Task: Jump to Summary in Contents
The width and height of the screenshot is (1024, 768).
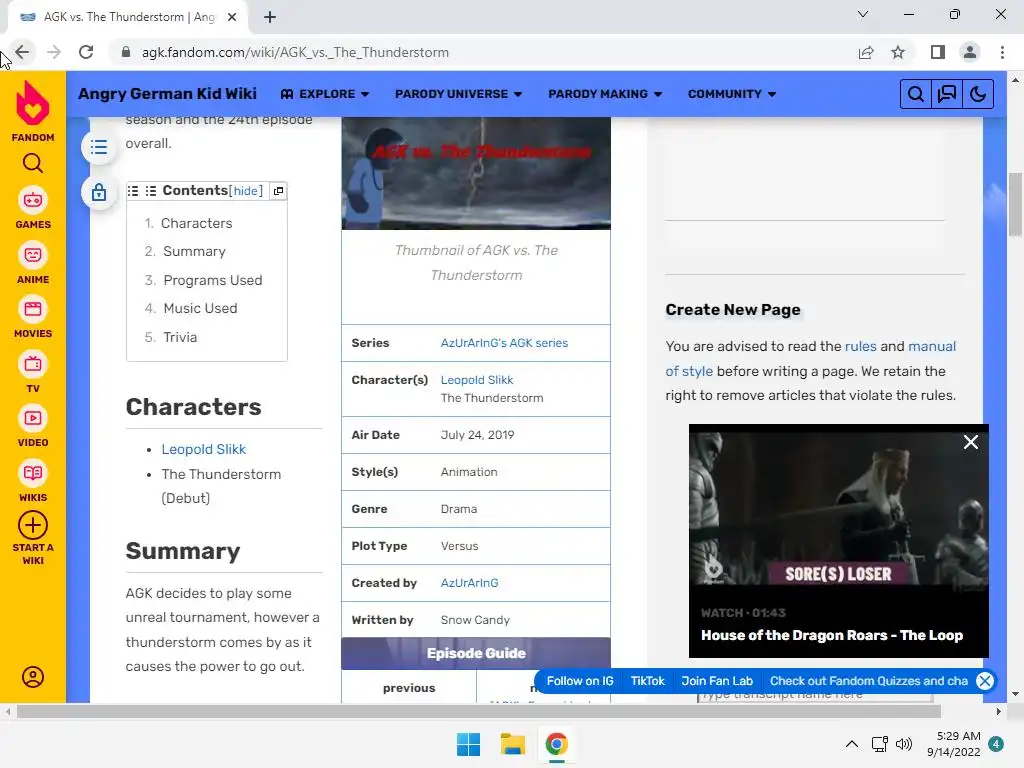Action: point(194,251)
